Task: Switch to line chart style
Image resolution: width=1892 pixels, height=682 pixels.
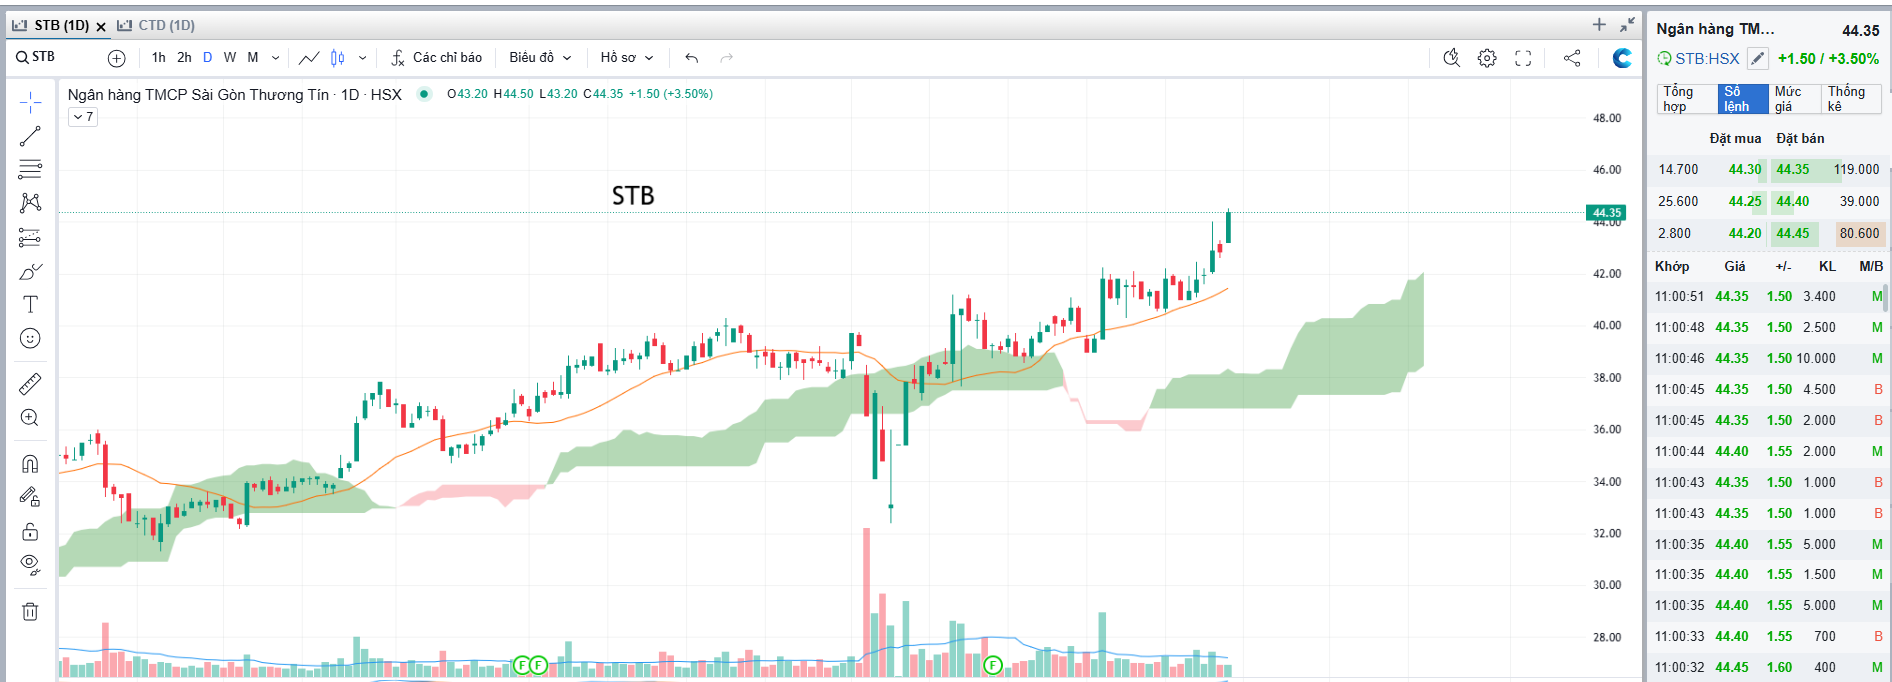Action: click(309, 58)
